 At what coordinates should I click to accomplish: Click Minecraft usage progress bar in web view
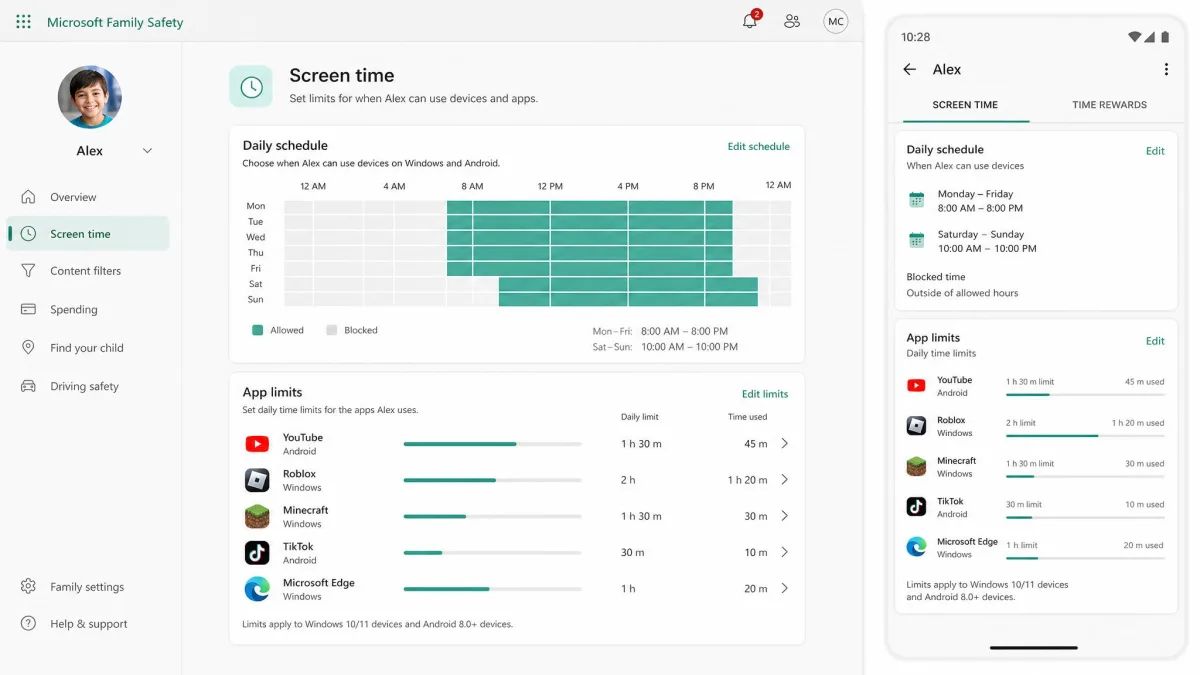pos(492,516)
